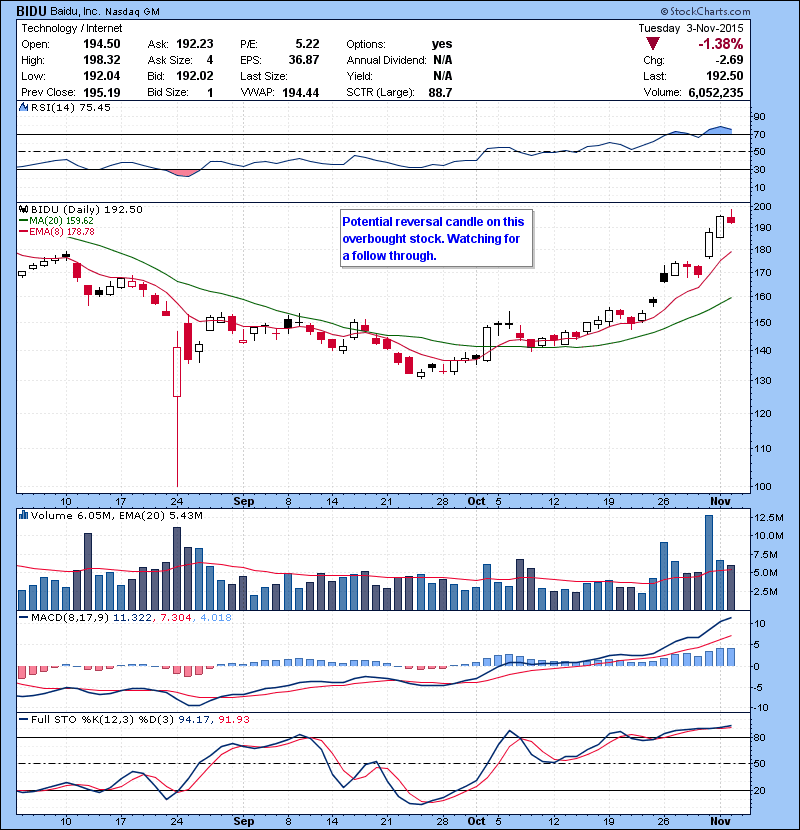800x830 pixels.
Task: Click the blue MA(20) legend marker
Action: click(x=22, y=221)
